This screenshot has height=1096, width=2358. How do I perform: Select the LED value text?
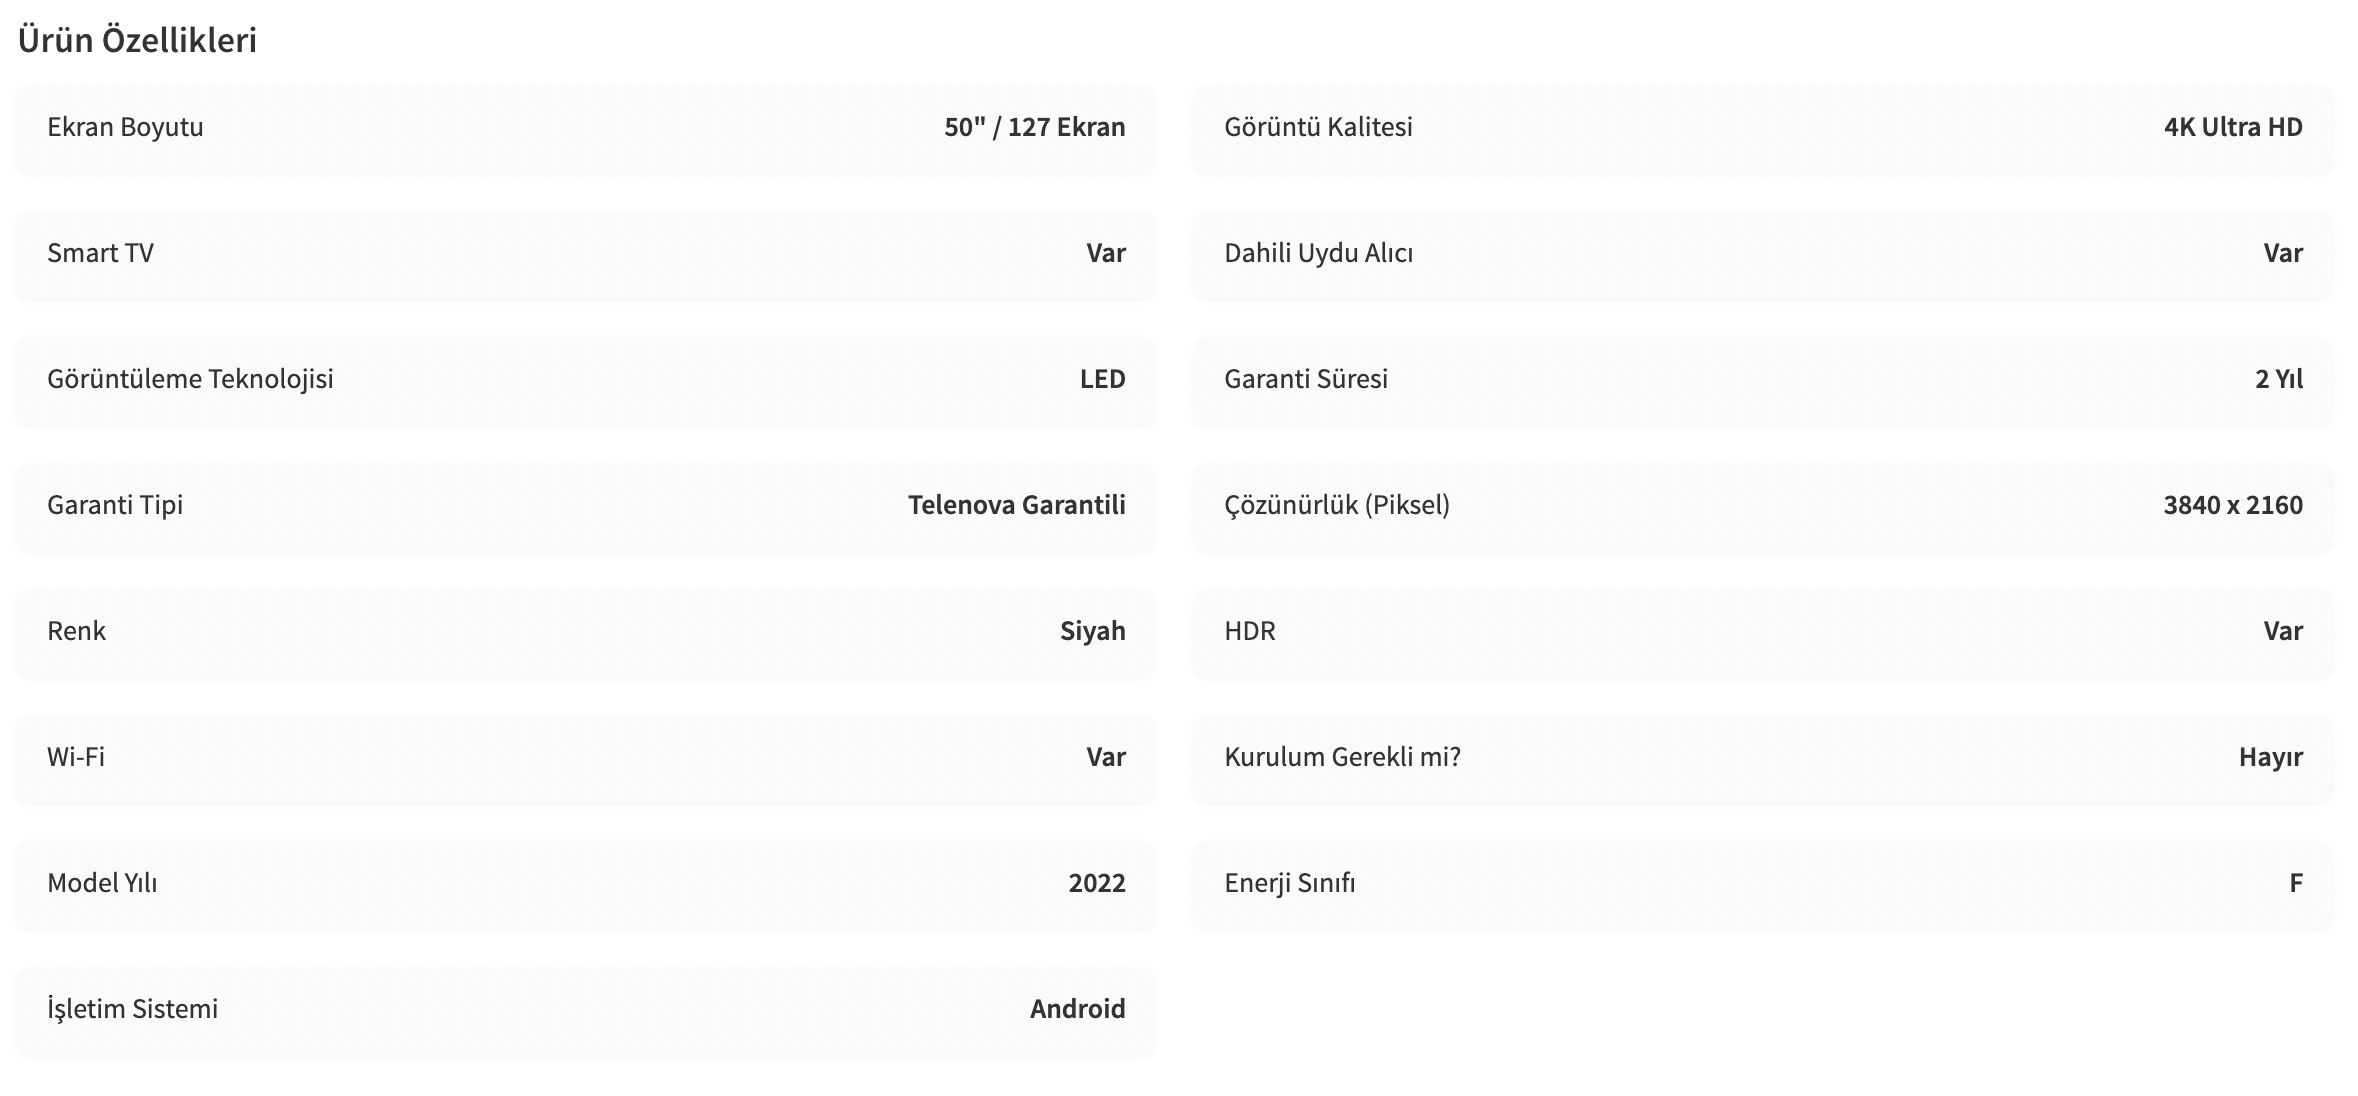click(x=1102, y=379)
